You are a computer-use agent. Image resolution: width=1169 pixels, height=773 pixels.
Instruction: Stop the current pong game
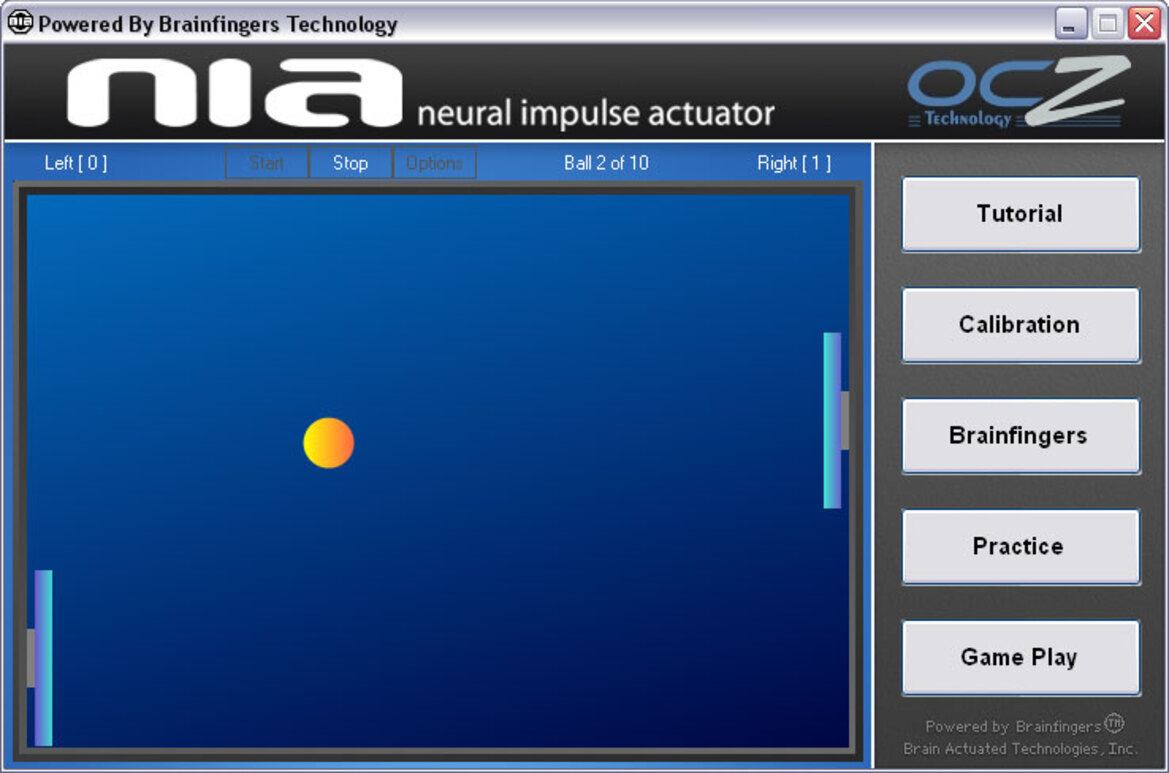[x=350, y=163]
